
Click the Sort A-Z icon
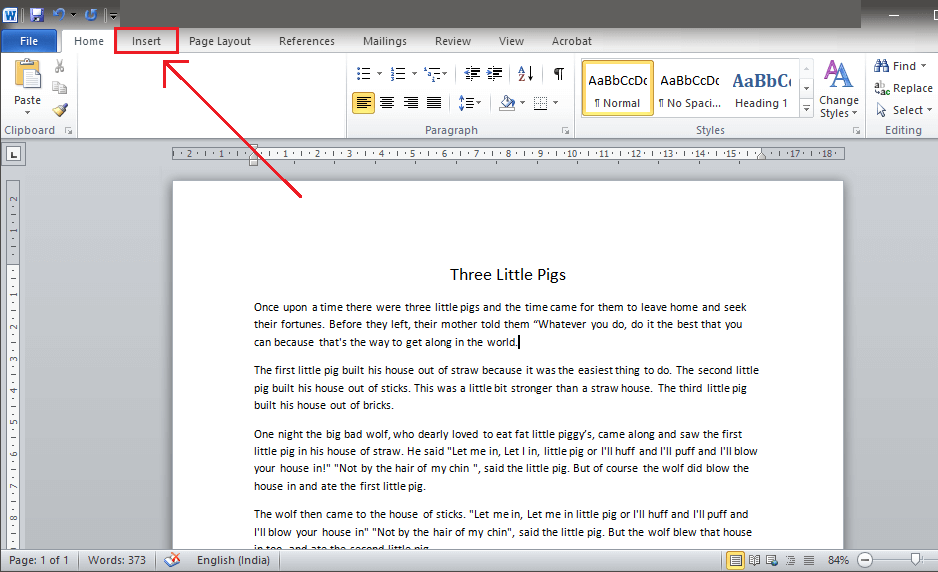coord(524,74)
